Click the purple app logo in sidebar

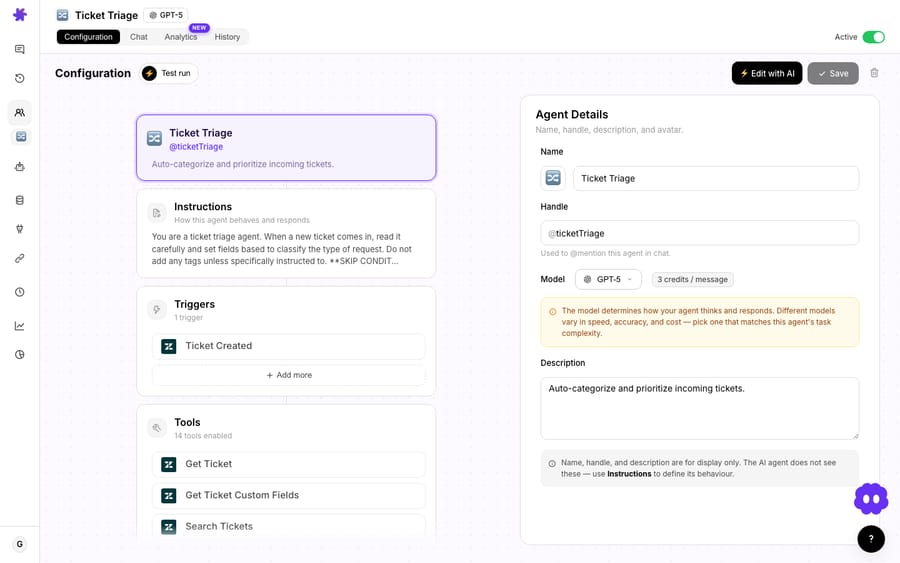coord(20,14)
